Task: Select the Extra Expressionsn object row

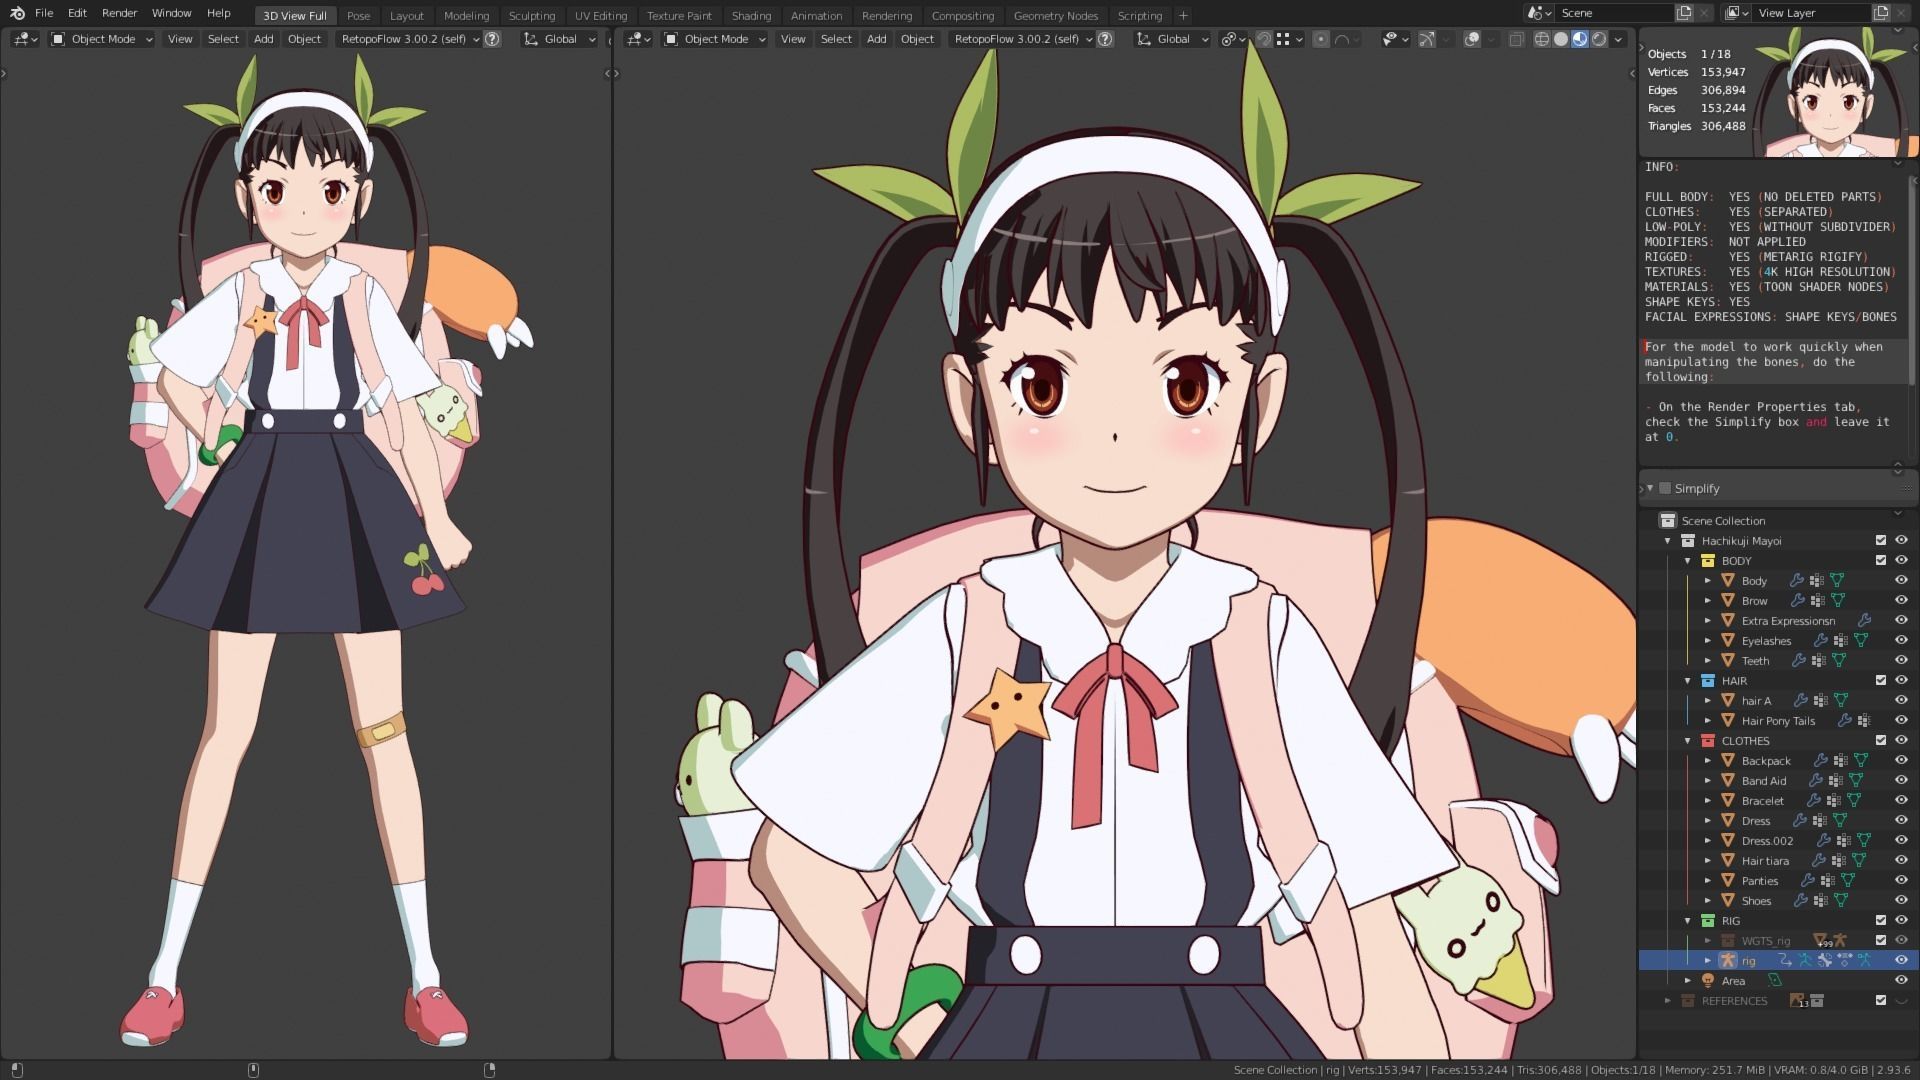Action: [1778, 620]
